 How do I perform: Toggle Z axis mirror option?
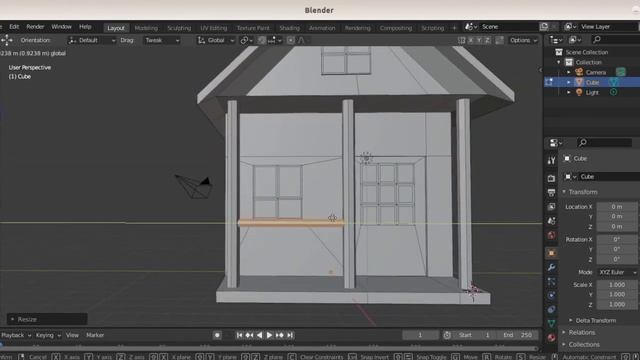click(487, 40)
